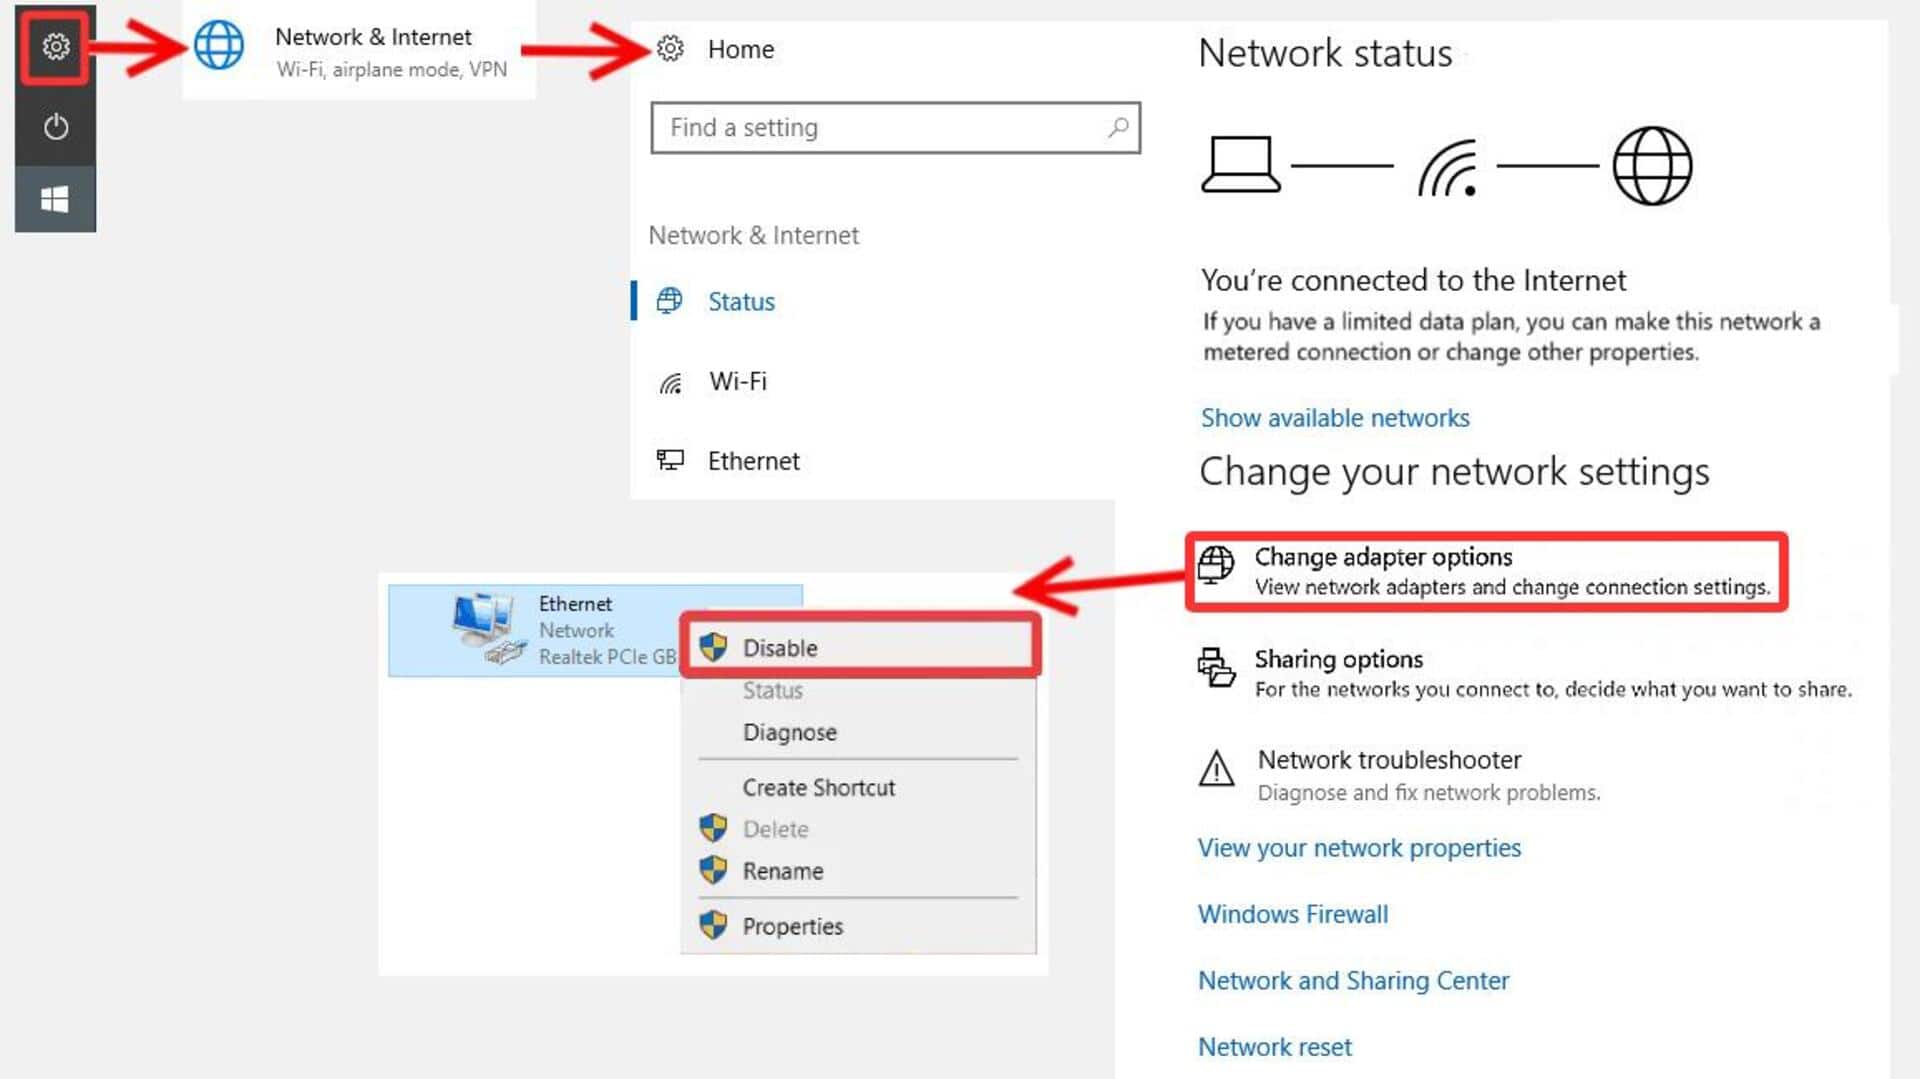The image size is (1920, 1079).
Task: Click the Status globe icon in sidebar
Action: [x=669, y=300]
